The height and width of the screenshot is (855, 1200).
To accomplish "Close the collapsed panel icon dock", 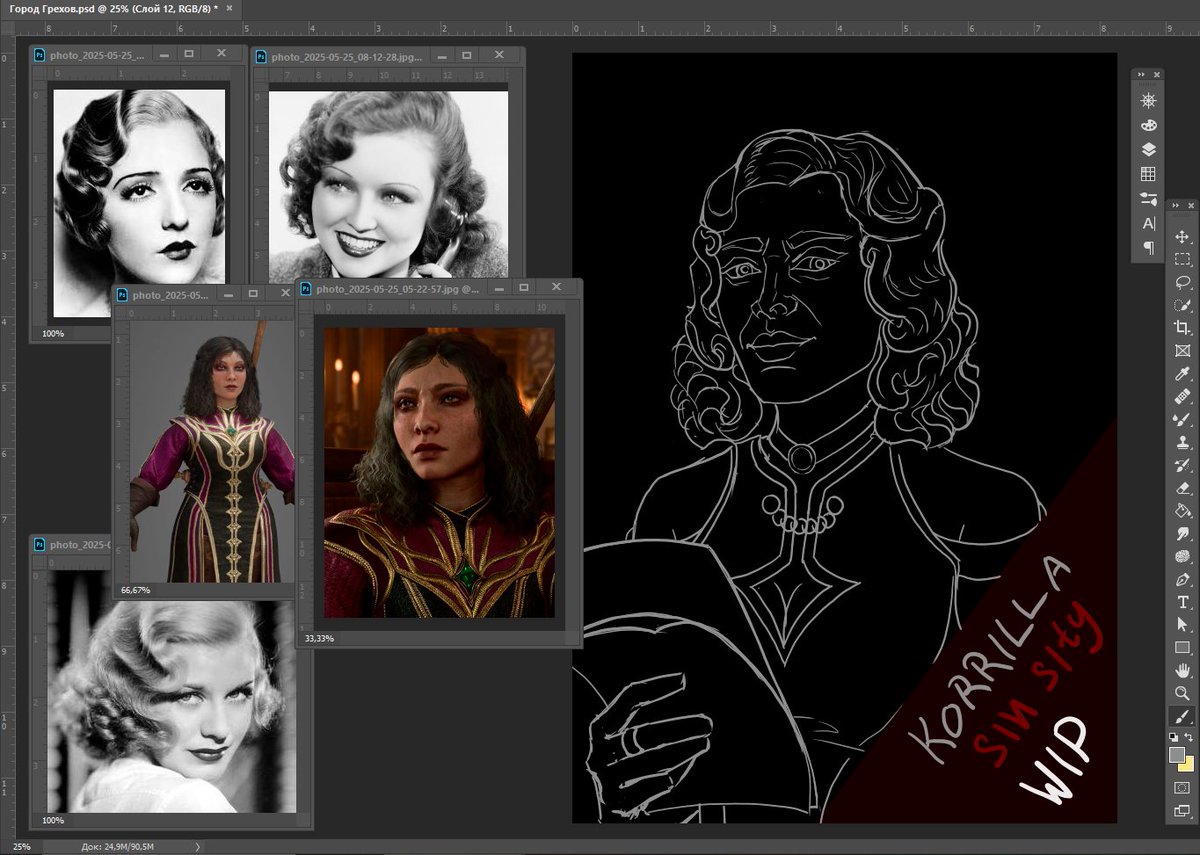I will pos(1158,74).
